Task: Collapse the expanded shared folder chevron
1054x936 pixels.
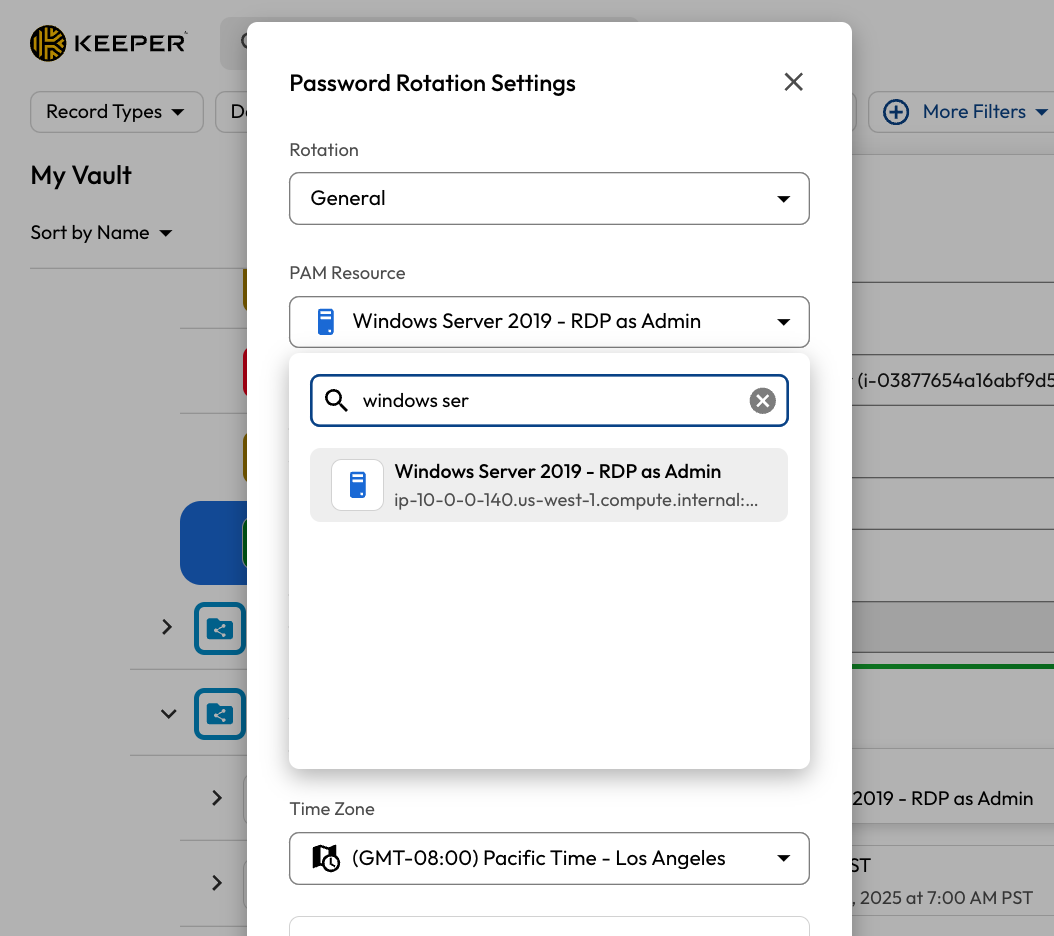Action: tap(168, 714)
